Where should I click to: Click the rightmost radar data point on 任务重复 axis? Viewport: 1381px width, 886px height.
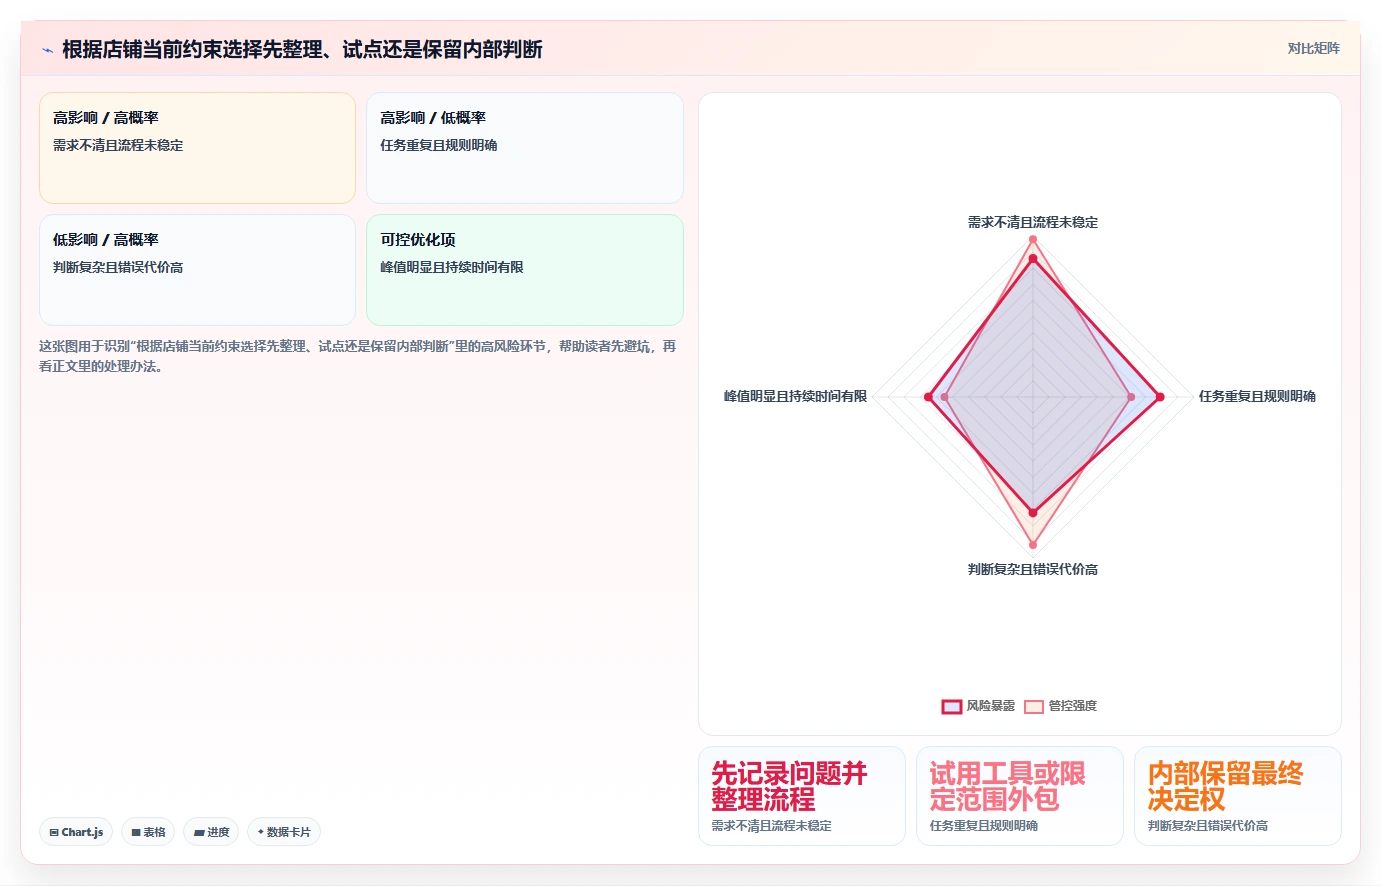click(1160, 397)
